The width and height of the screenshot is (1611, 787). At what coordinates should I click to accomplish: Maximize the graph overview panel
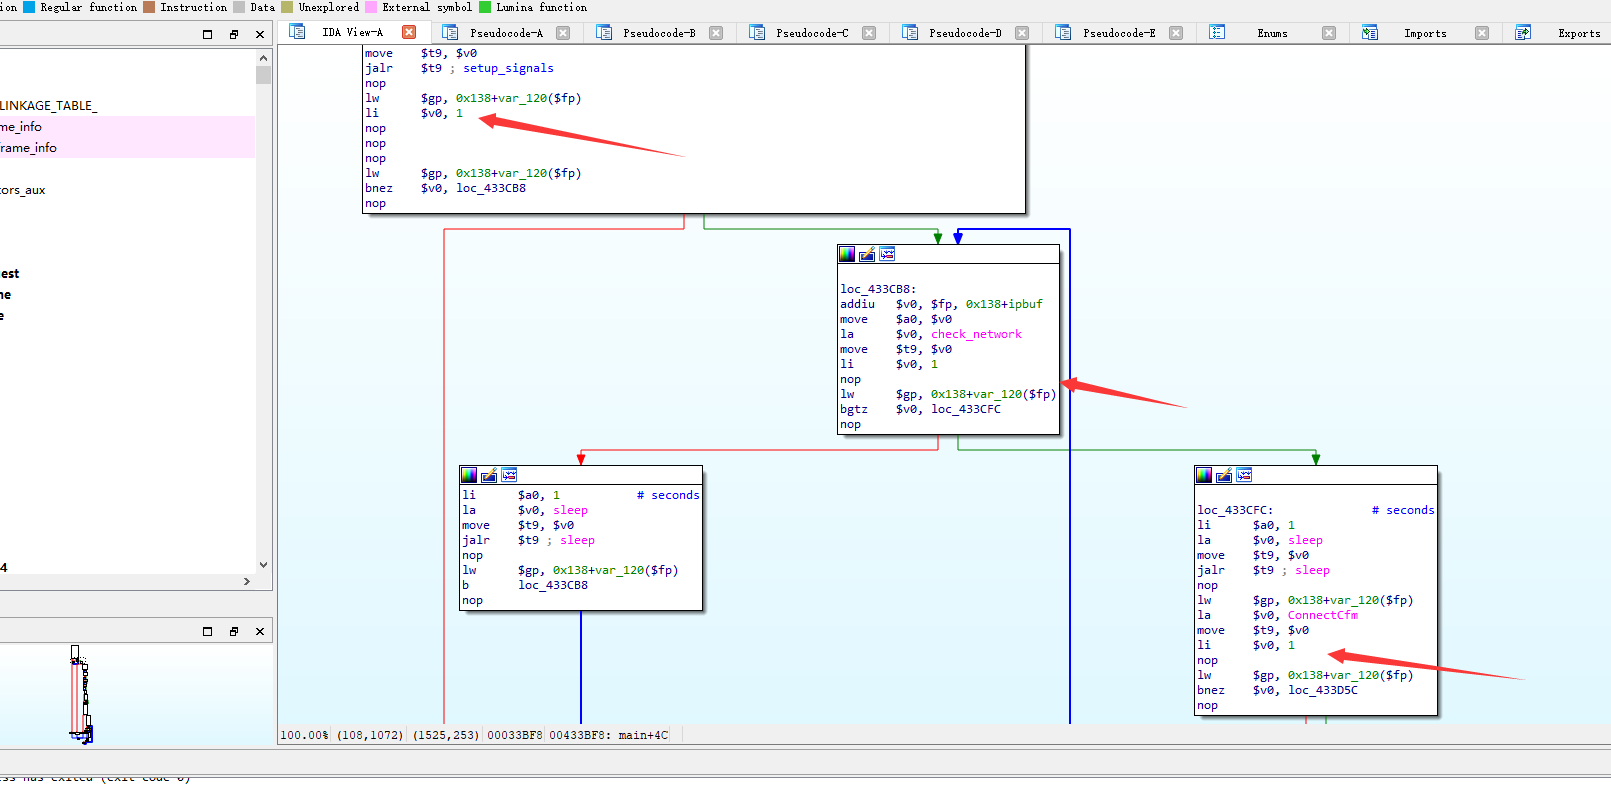coord(208,631)
